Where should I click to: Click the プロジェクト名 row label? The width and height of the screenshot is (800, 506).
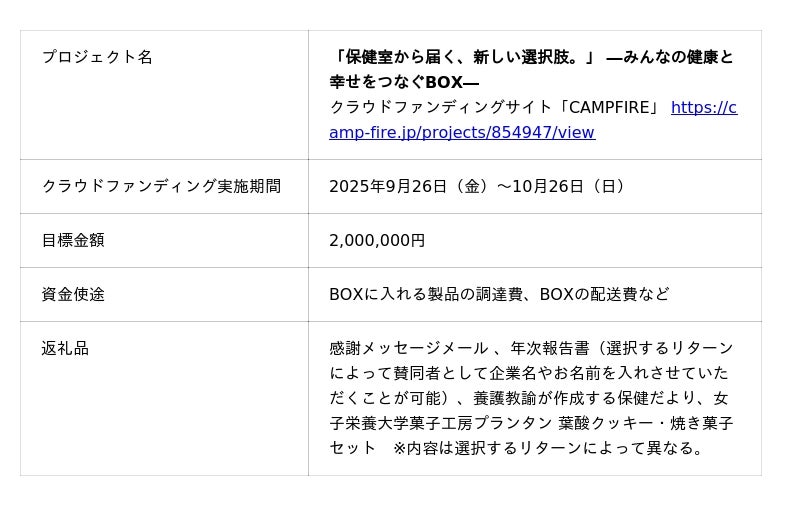click(97, 57)
